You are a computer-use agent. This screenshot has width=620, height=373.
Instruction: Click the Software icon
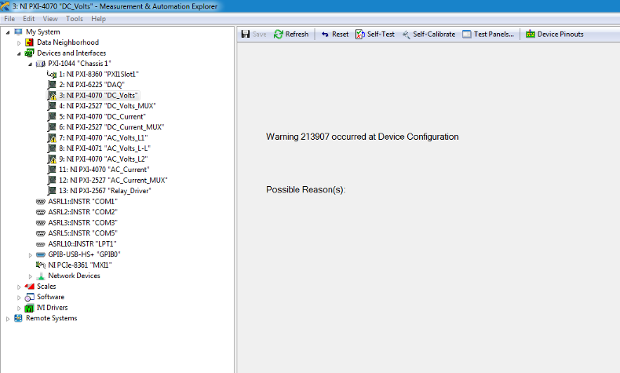click(x=29, y=297)
